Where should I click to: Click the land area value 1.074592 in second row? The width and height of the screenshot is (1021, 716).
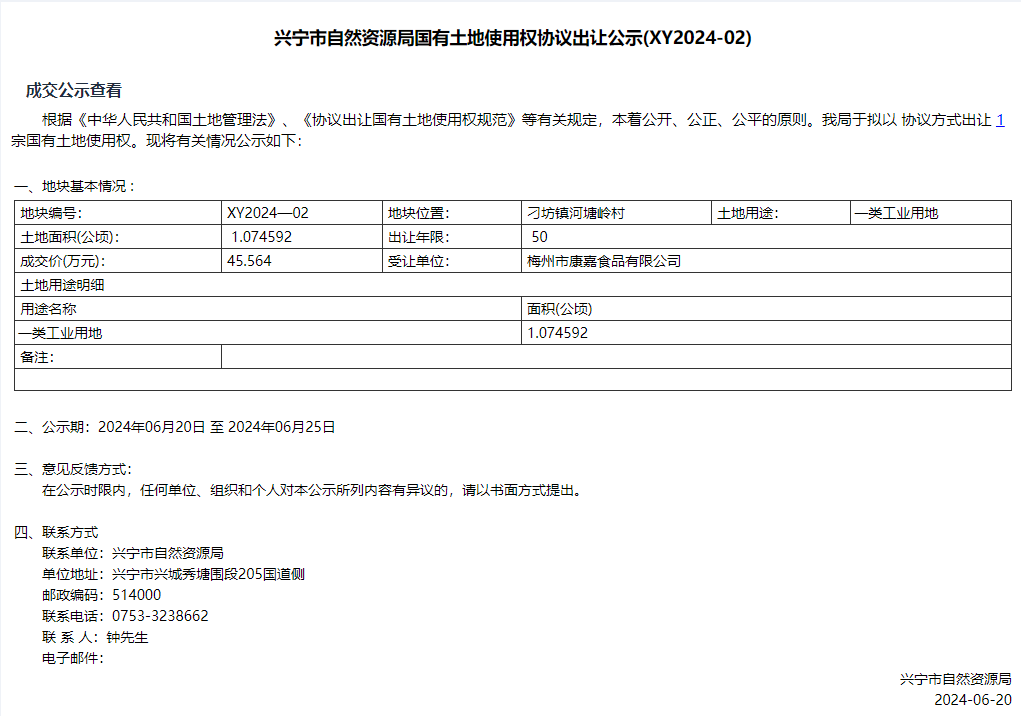(x=262, y=237)
